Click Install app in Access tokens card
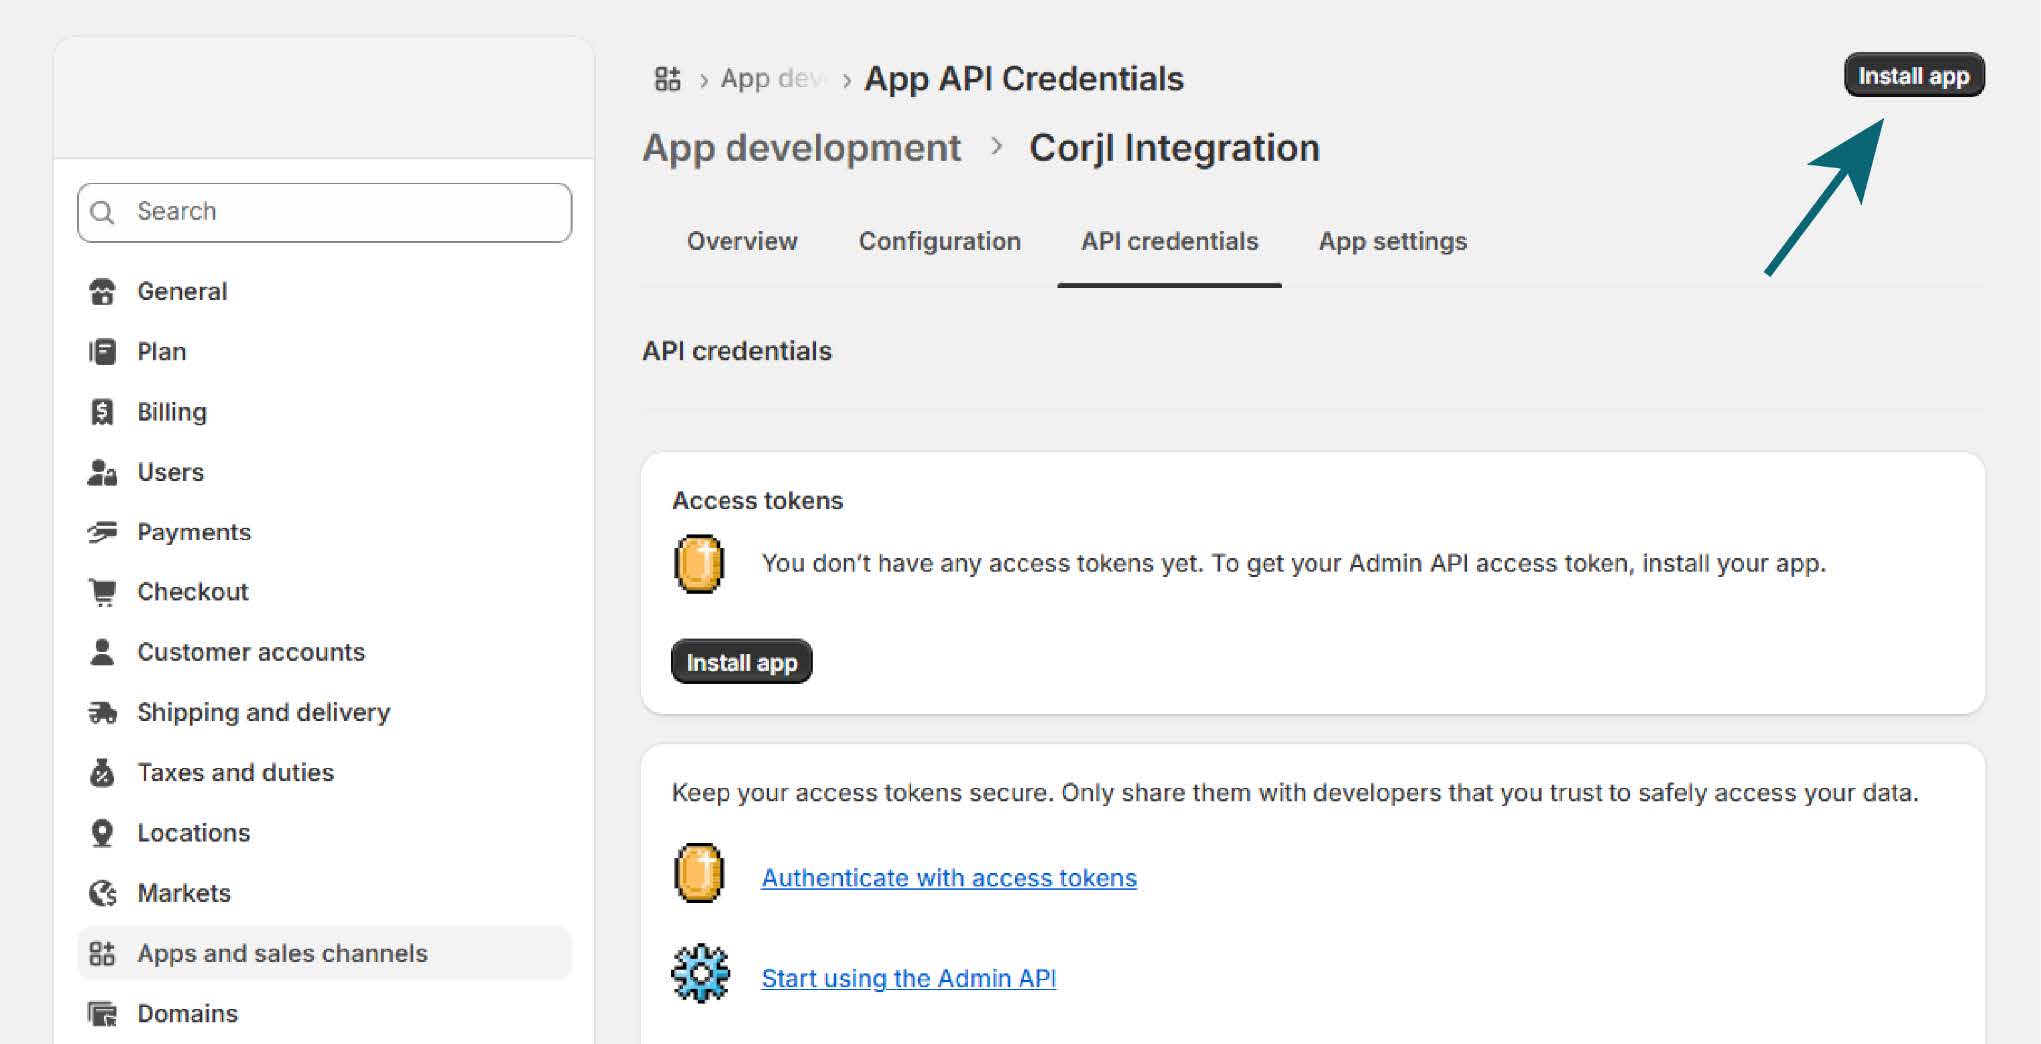The height and width of the screenshot is (1044, 2041). pos(741,662)
